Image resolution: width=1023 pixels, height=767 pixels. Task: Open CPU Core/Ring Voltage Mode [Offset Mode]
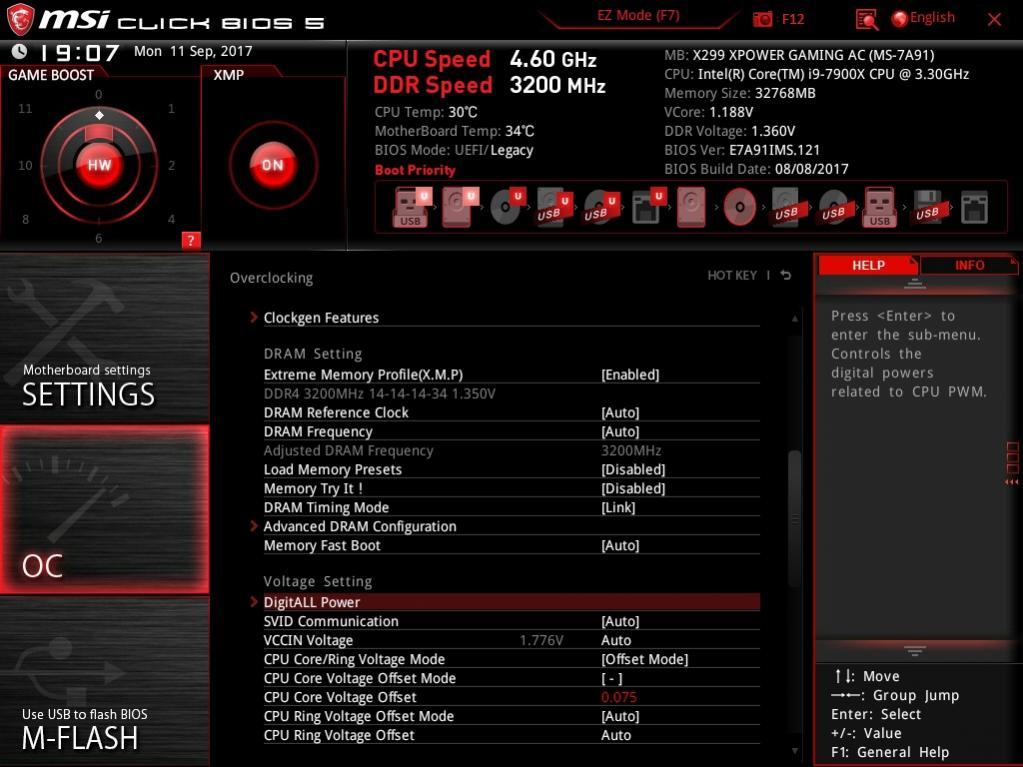[644, 659]
